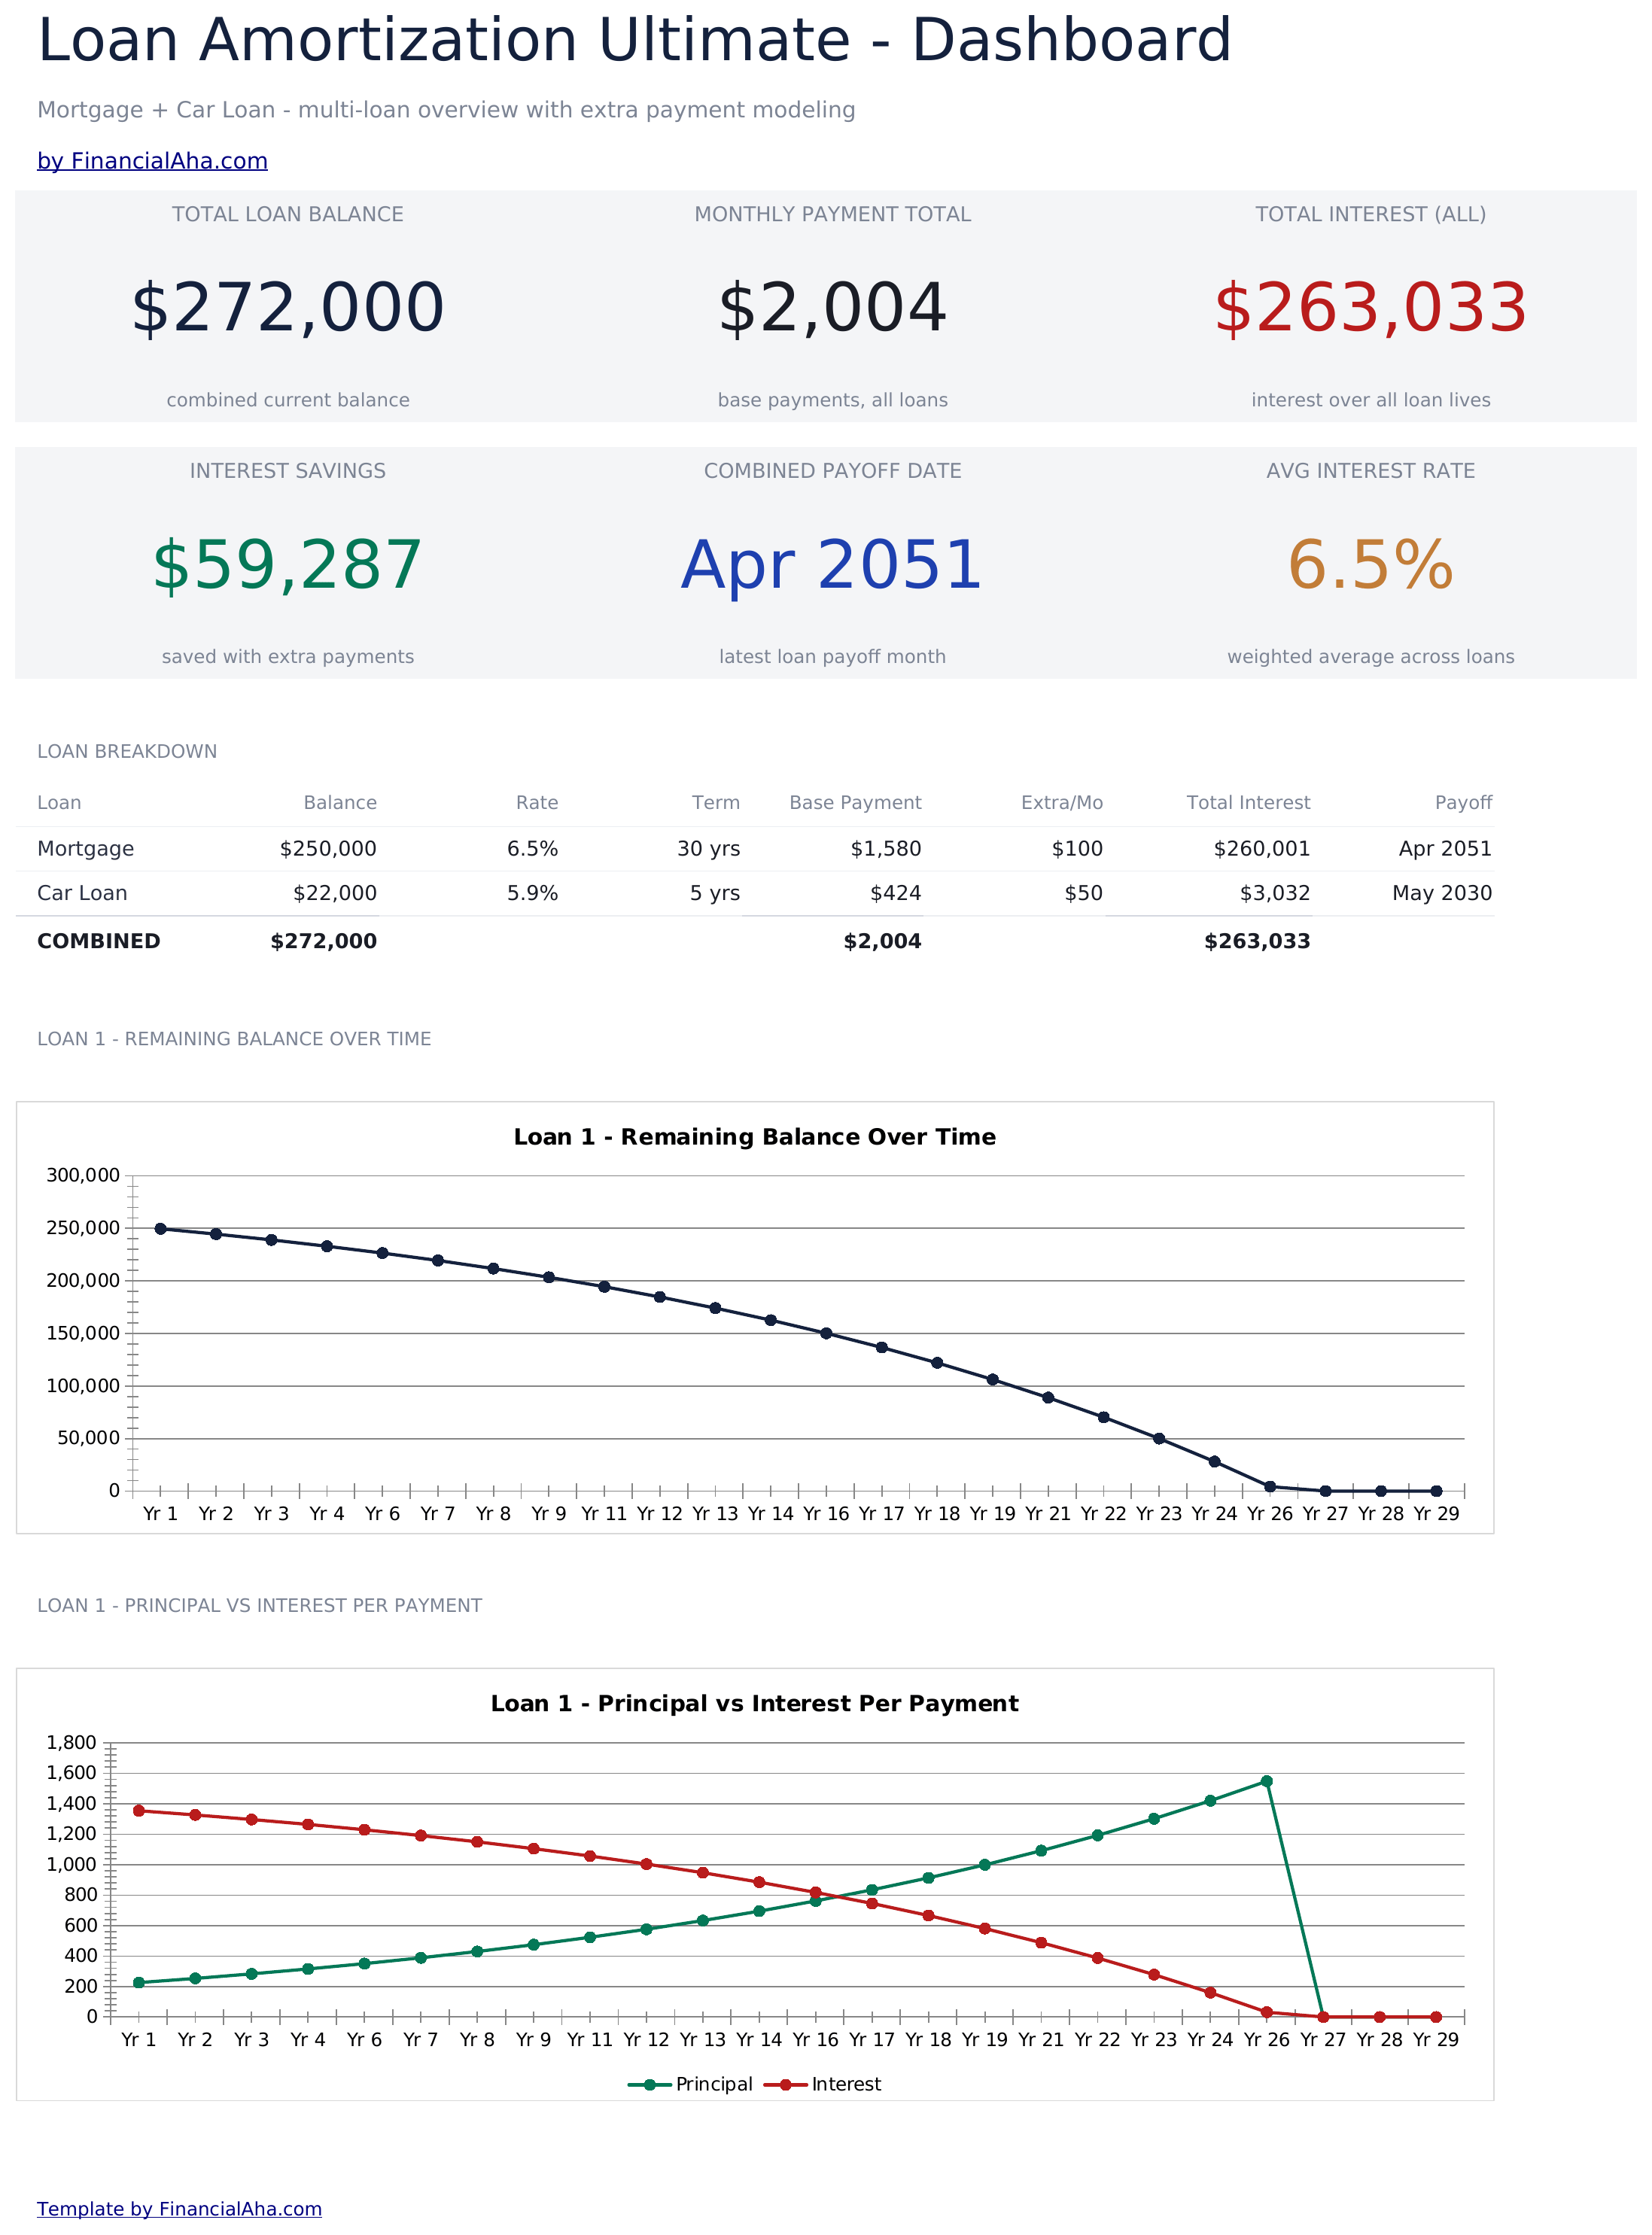Open the 'Template by FinancialAha.com' footer link
1652x2235 pixels.
pos(179,2209)
